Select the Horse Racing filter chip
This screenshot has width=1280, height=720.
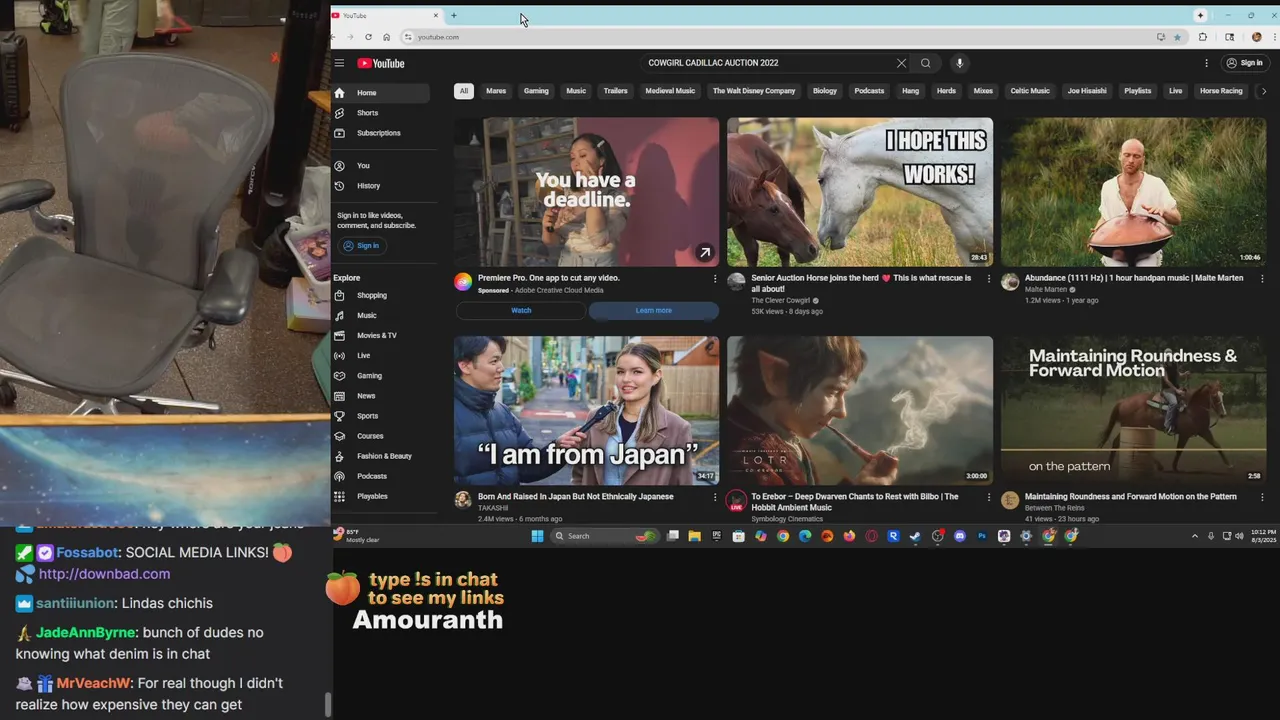[1221, 91]
